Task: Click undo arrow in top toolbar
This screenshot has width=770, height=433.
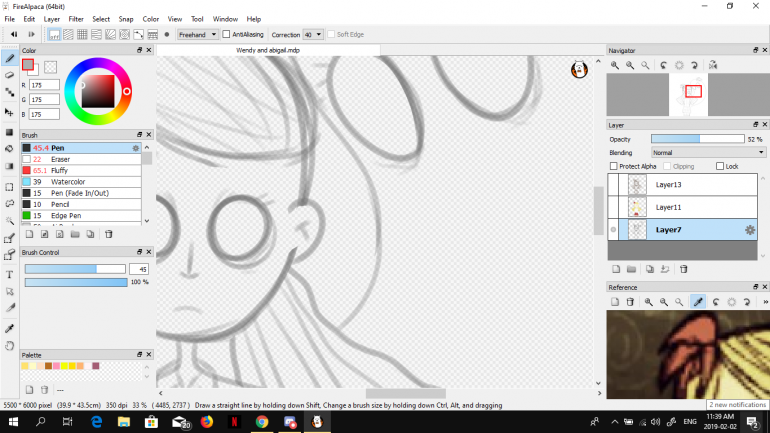Action: tap(14, 34)
